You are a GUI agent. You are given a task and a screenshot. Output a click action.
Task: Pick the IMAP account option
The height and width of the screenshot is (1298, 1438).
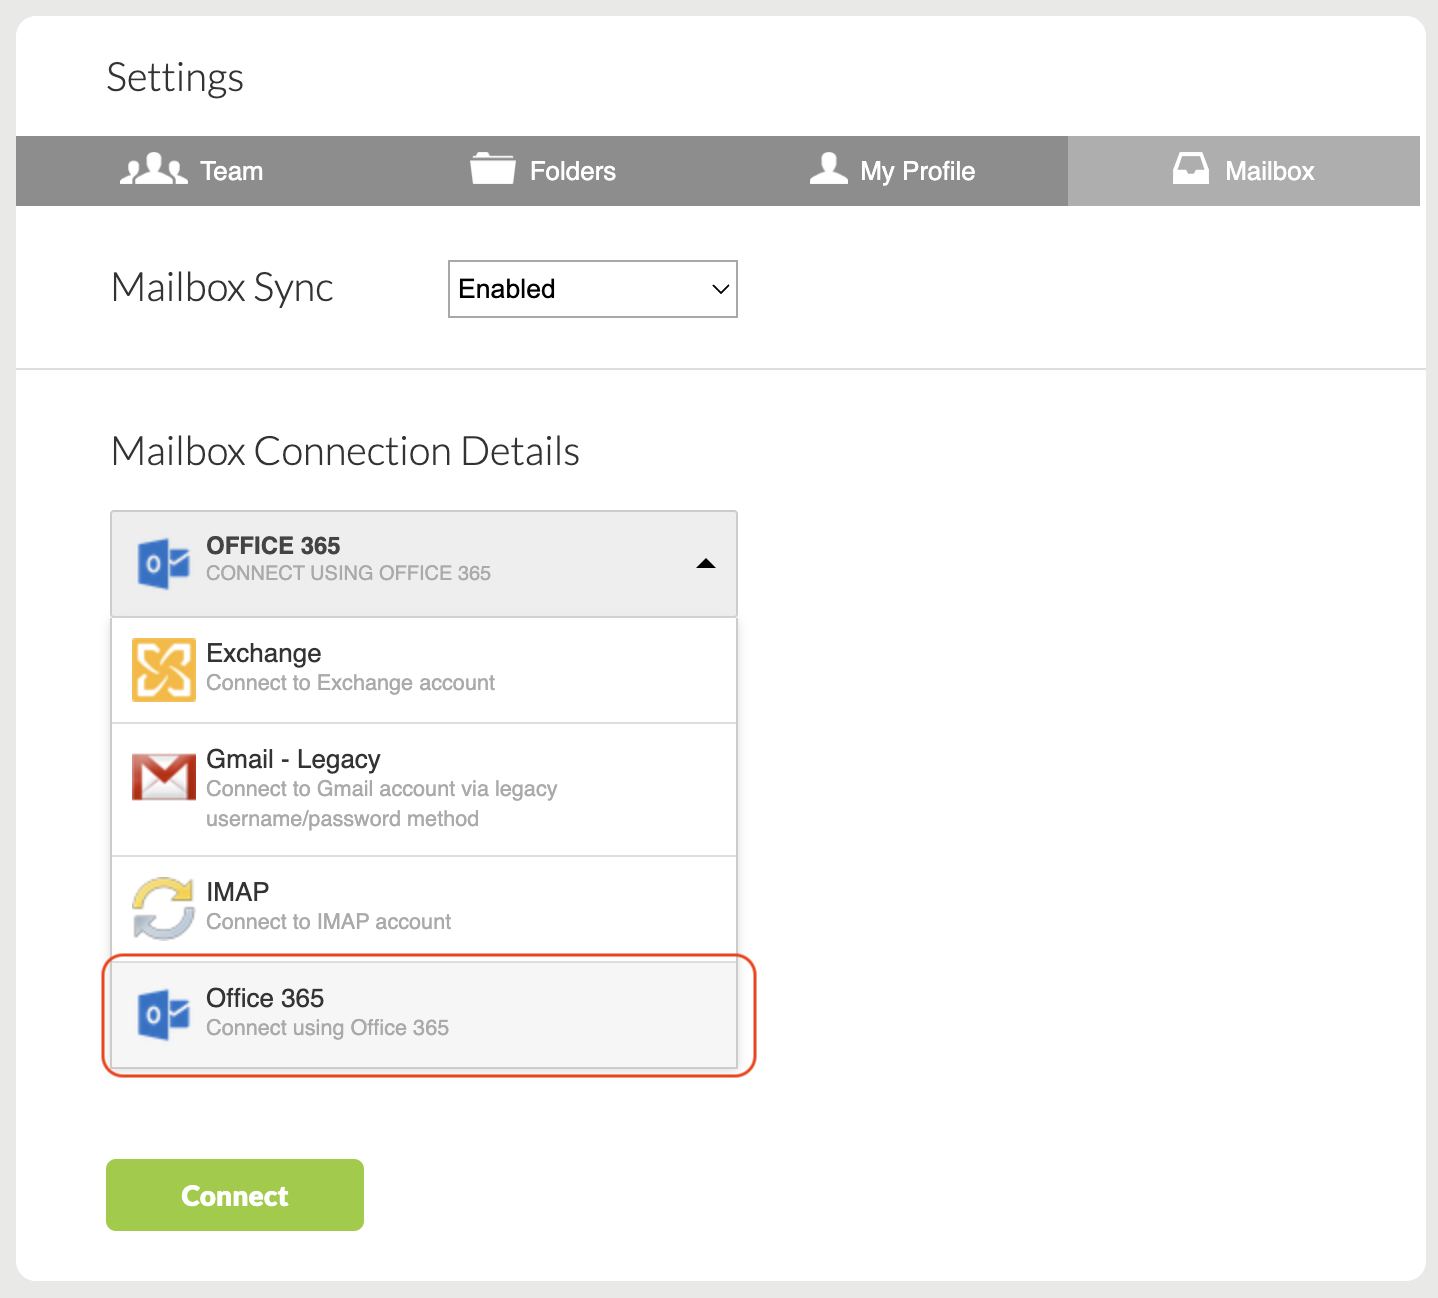pos(423,906)
